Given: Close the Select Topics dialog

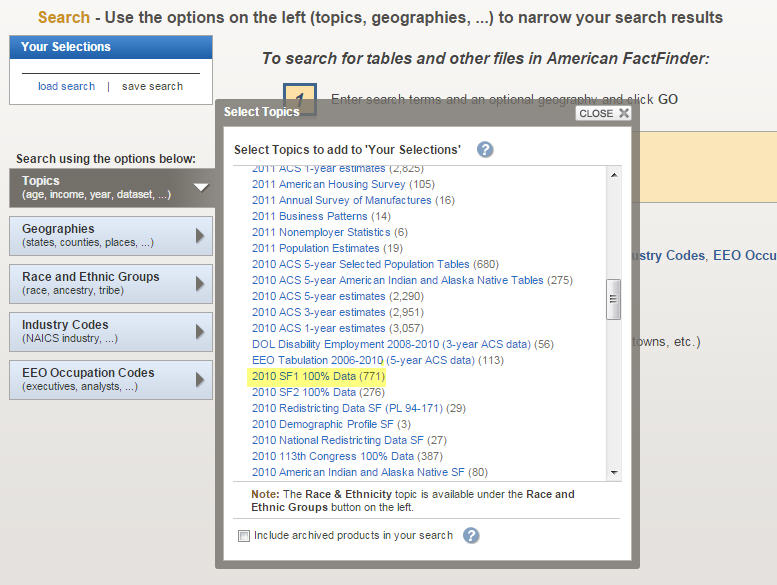Looking at the screenshot, I should (x=603, y=113).
